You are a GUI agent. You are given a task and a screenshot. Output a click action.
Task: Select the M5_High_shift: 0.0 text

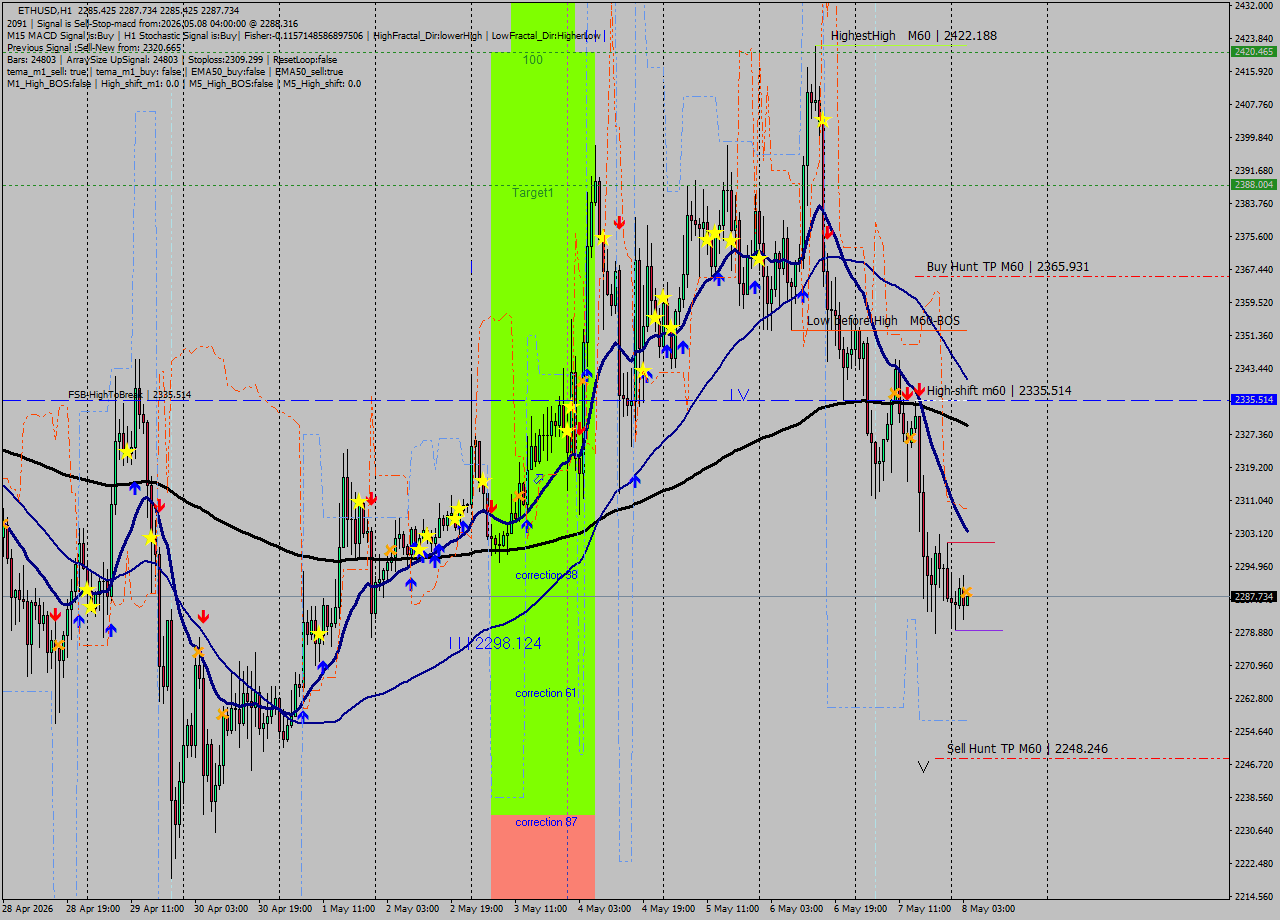pyautogui.click(x=321, y=83)
